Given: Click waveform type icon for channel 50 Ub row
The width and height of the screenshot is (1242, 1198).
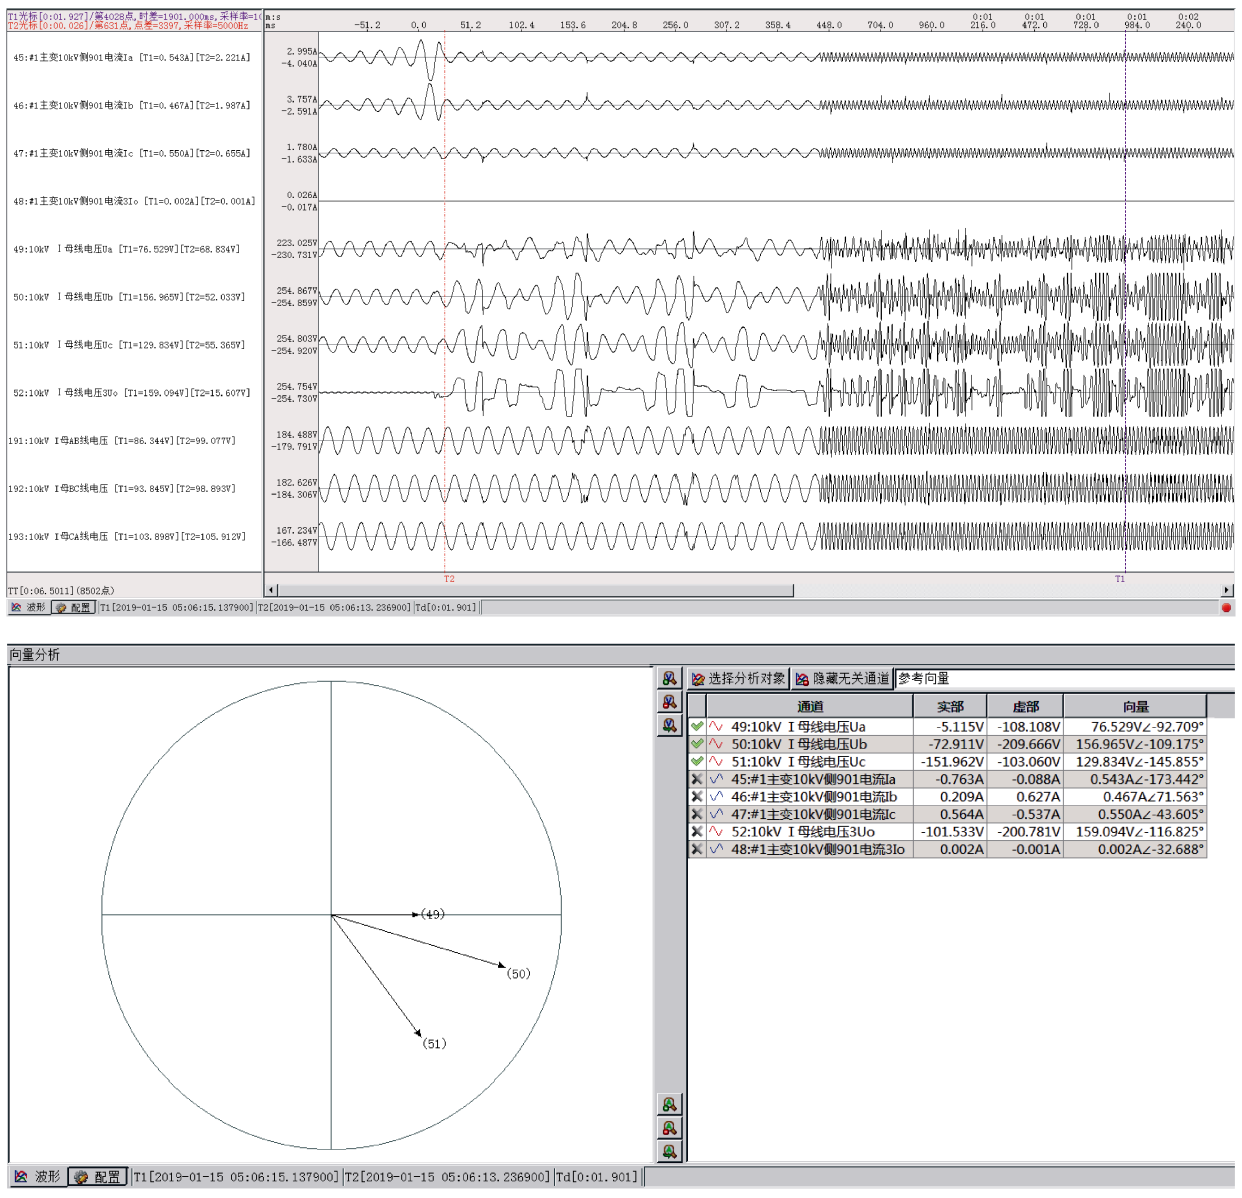Looking at the screenshot, I should [x=716, y=744].
